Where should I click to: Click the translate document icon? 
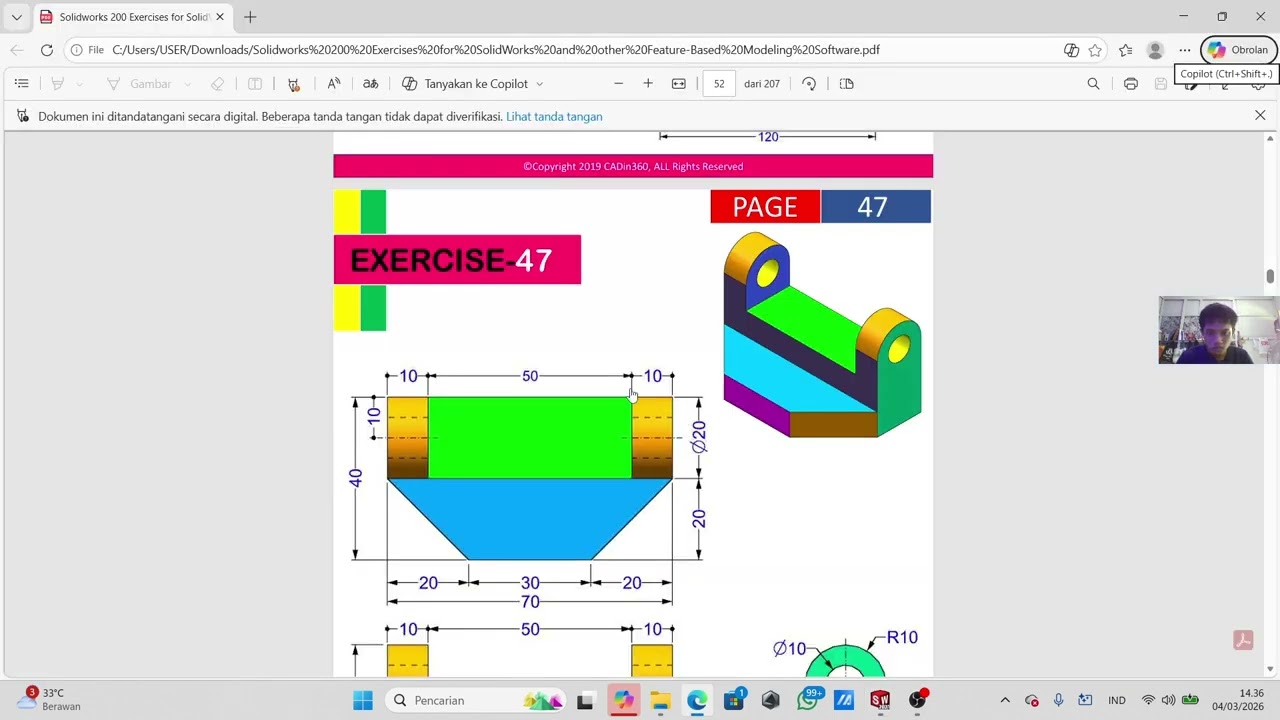pos(370,84)
